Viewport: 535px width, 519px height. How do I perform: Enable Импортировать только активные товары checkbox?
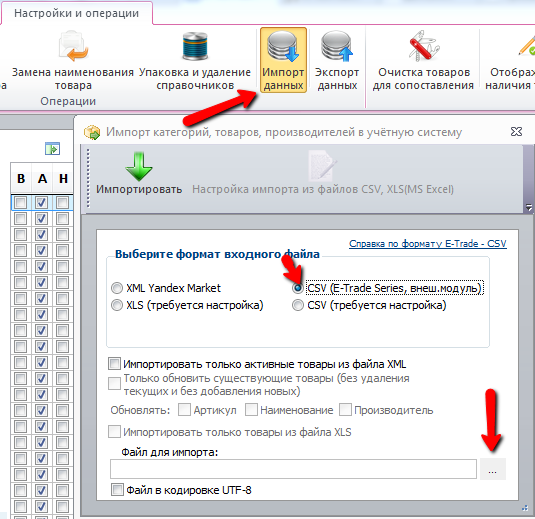point(114,364)
